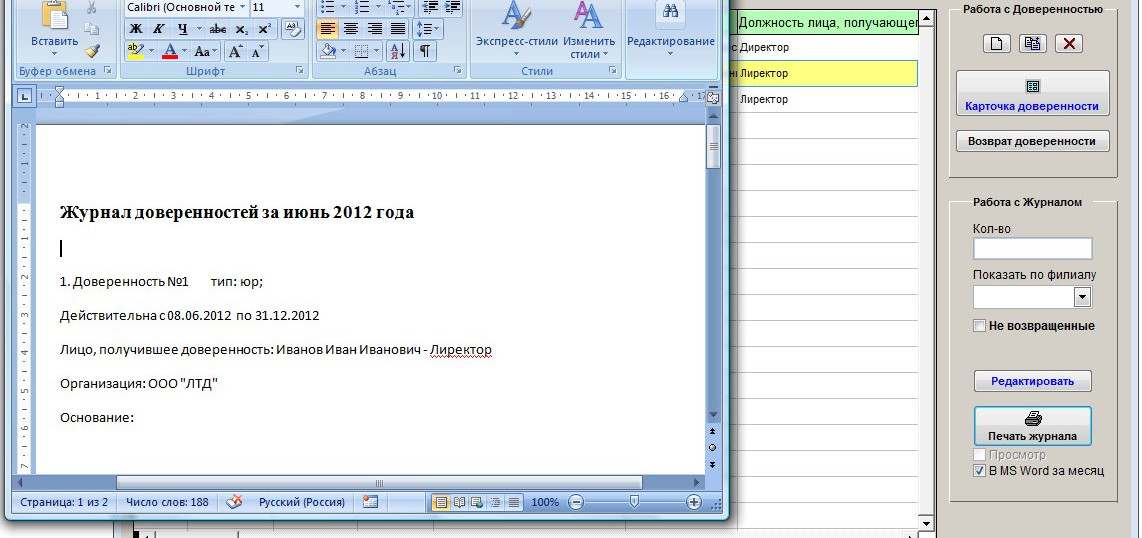The height and width of the screenshot is (538, 1142).
Task: Apply superscript x² formatting
Action: coord(264,29)
